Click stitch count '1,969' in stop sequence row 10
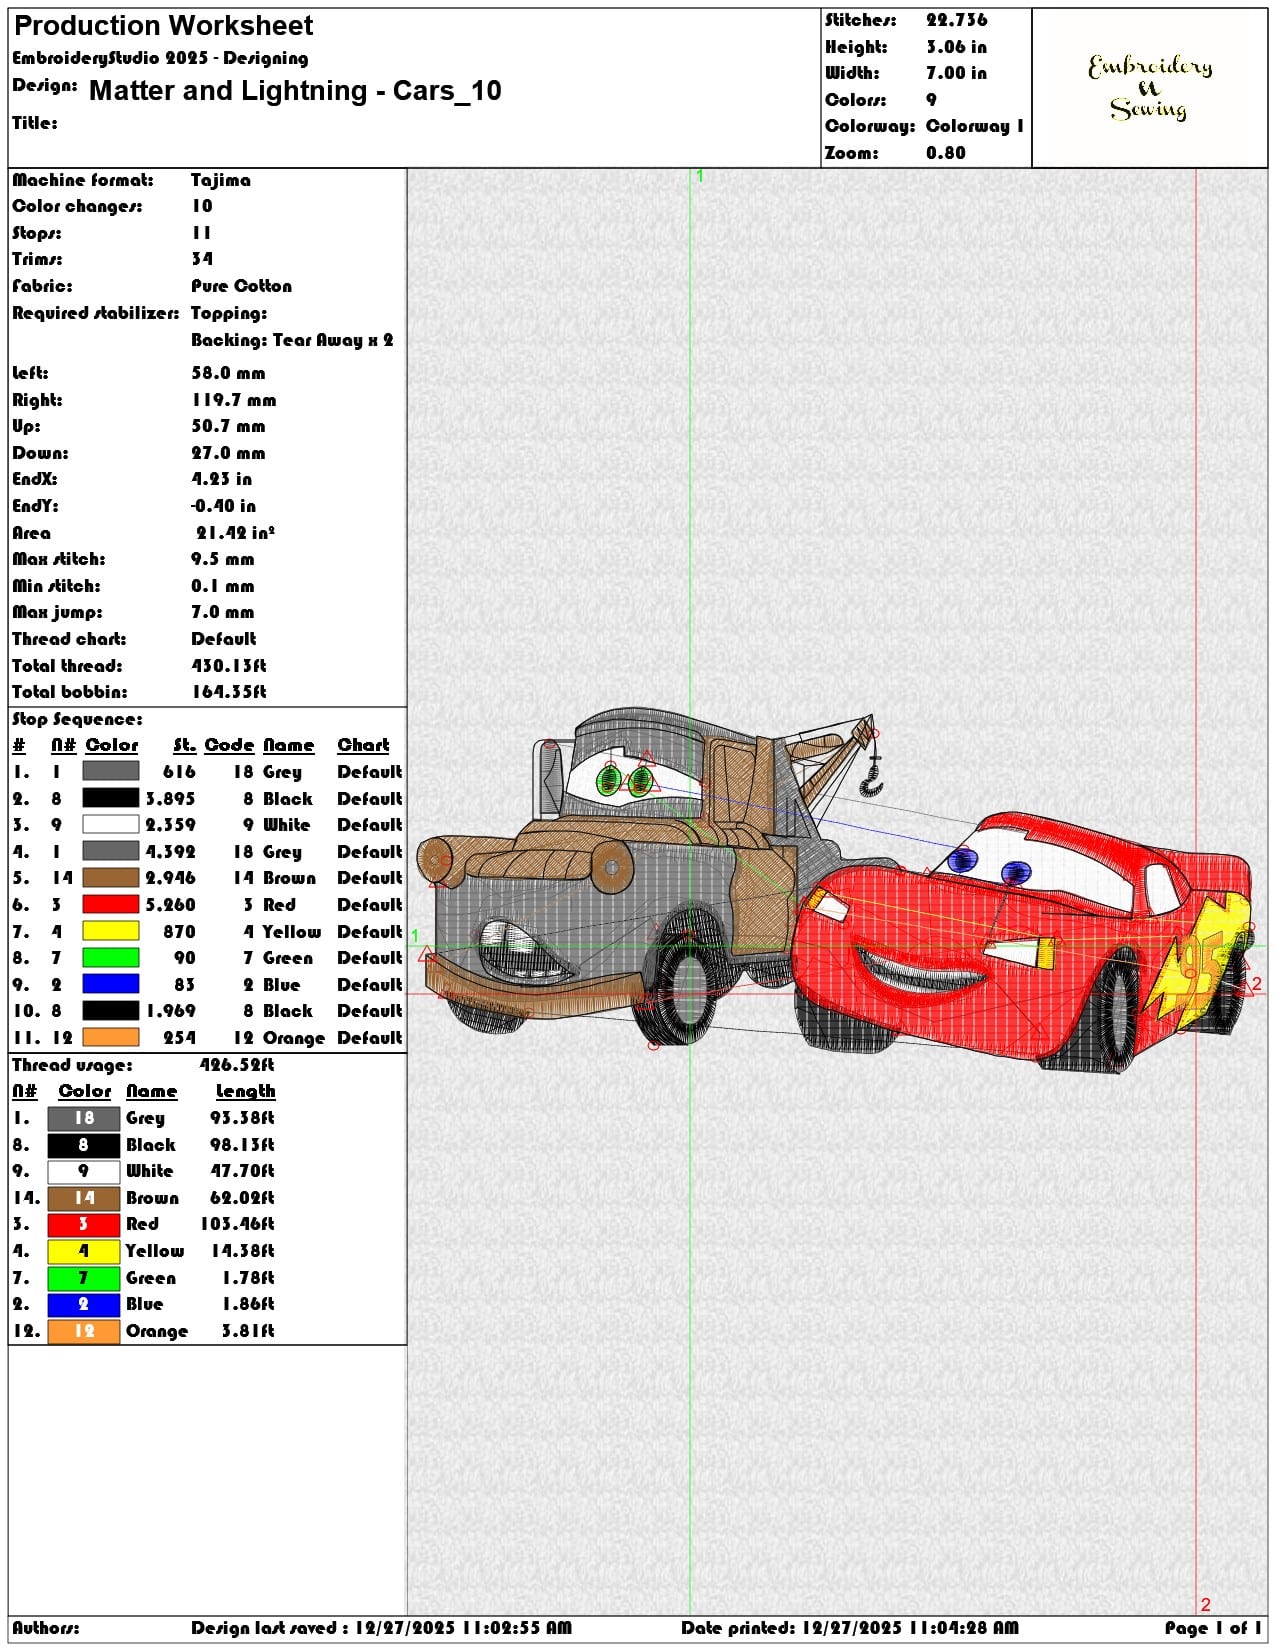1275x1650 pixels. click(170, 1011)
